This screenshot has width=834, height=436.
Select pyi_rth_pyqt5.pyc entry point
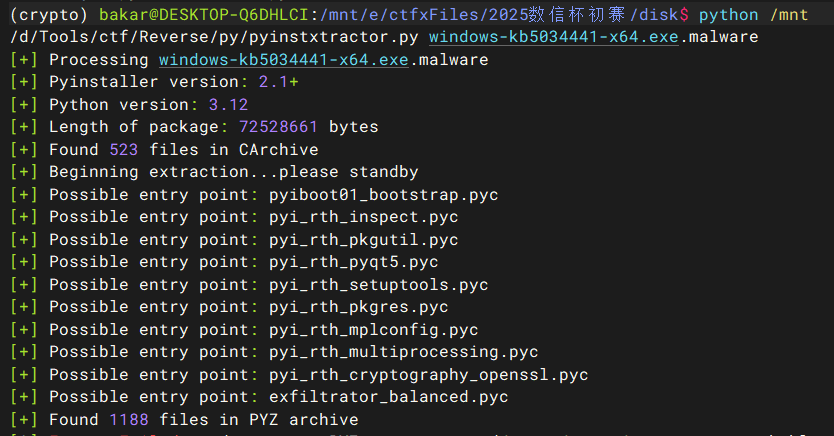[353, 262]
